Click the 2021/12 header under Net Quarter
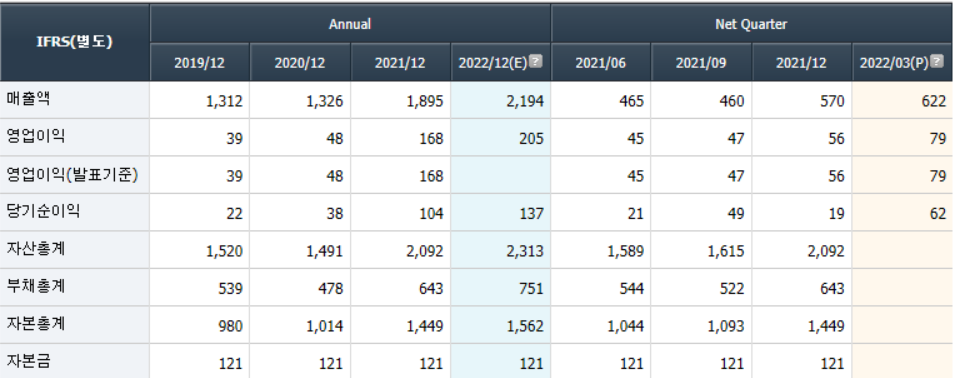This screenshot has height=378, width=953. pos(802,63)
